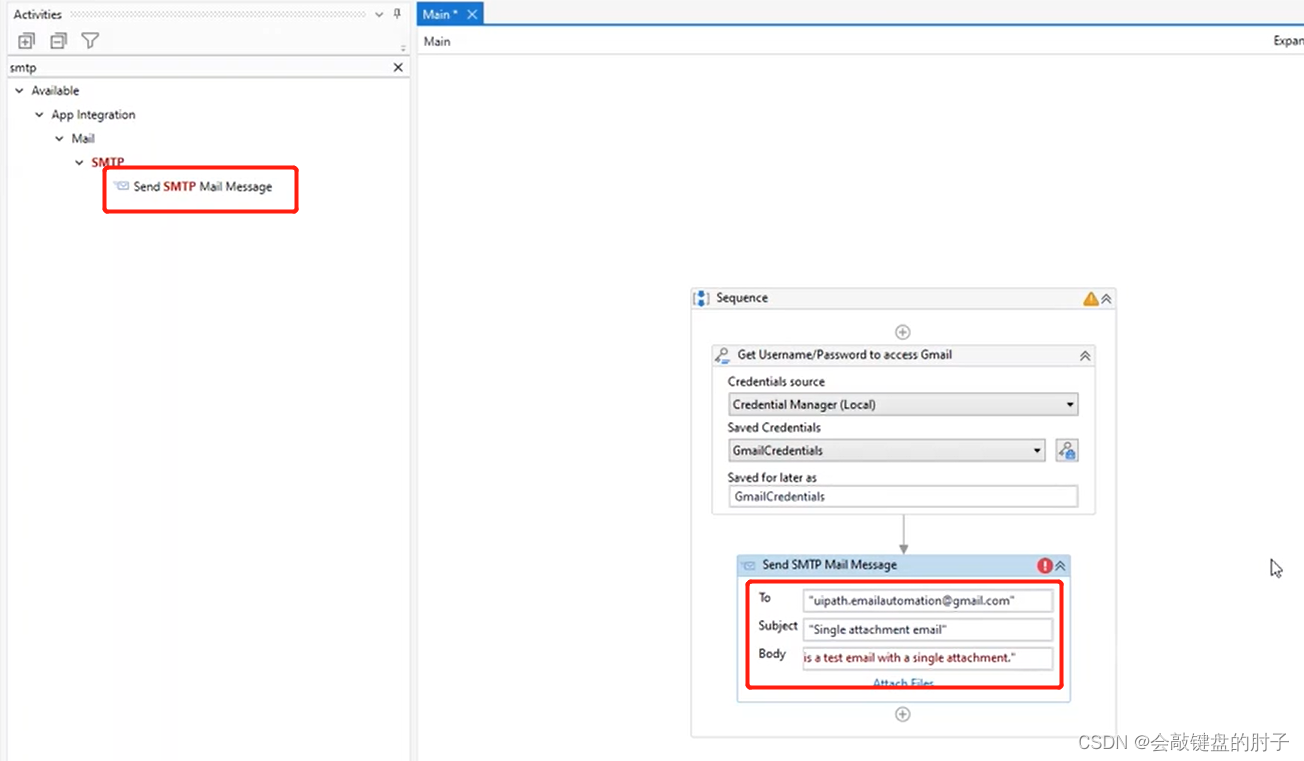This screenshot has height=761, width=1304.
Task: Collapse the Send SMTP Mail Message activity
Action: point(1060,565)
